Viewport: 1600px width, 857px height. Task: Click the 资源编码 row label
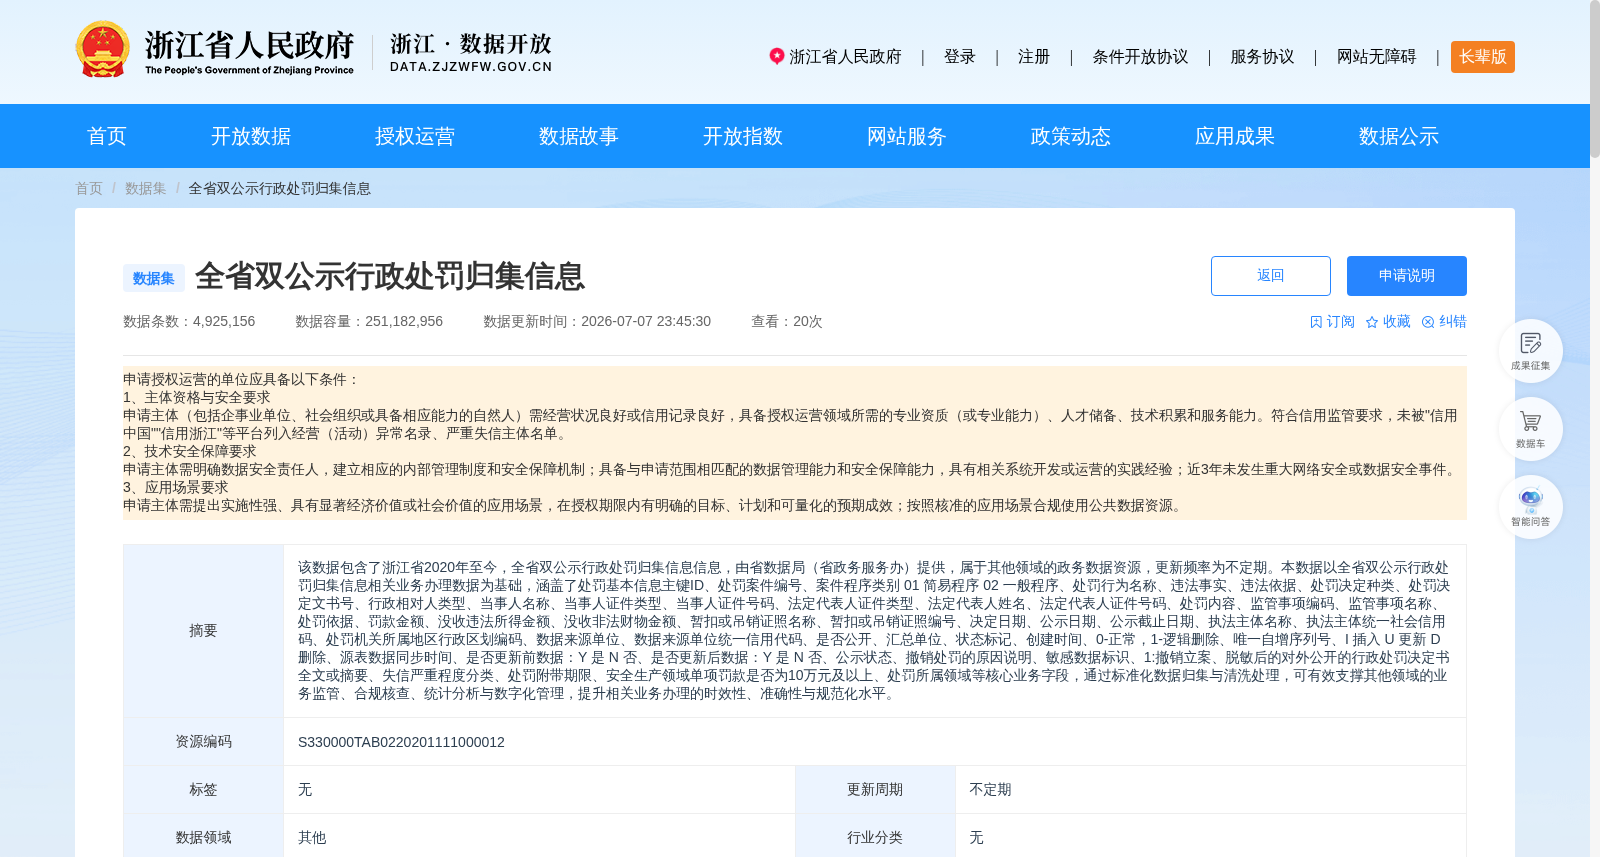(203, 742)
